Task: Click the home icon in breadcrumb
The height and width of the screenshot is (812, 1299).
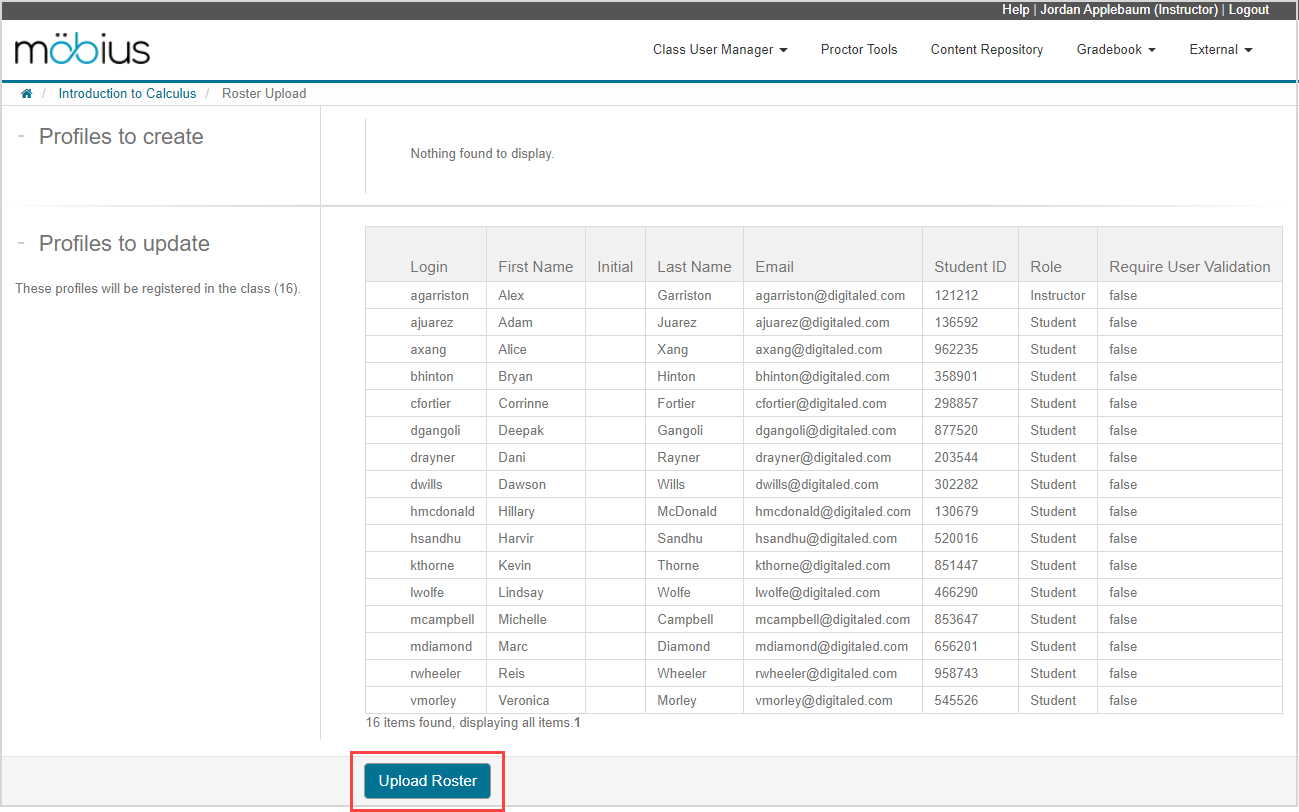Action: coord(27,94)
